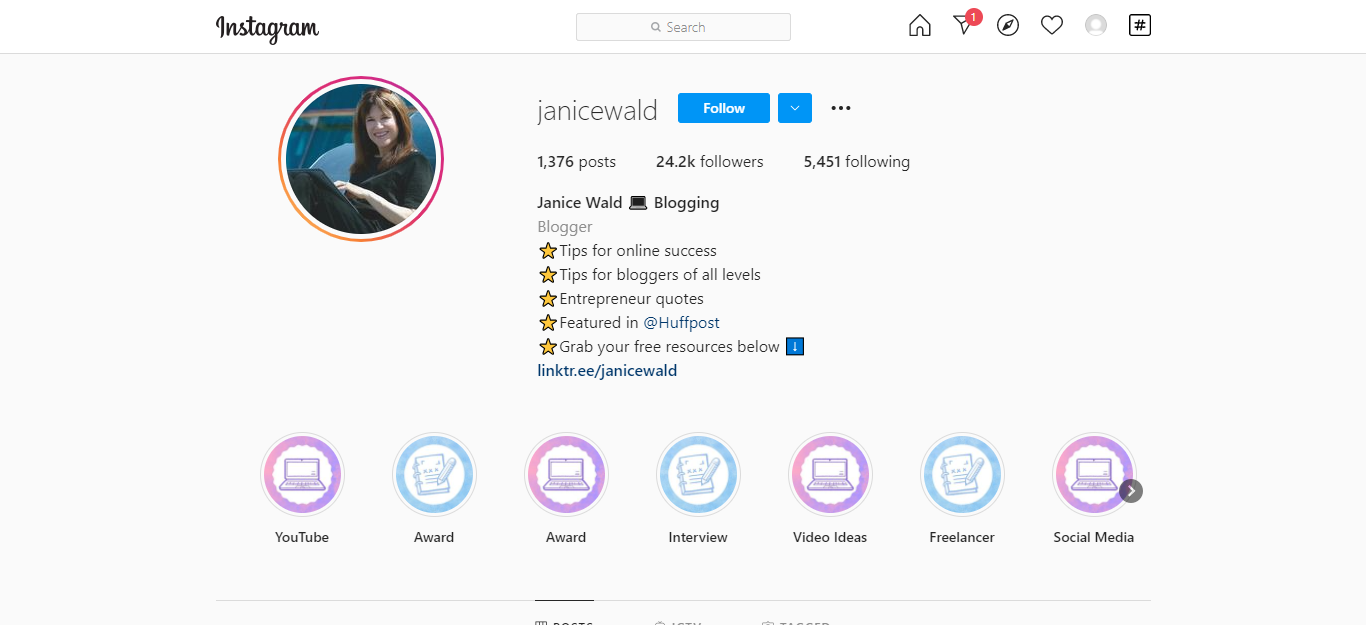View the 24.2k followers list

point(709,162)
